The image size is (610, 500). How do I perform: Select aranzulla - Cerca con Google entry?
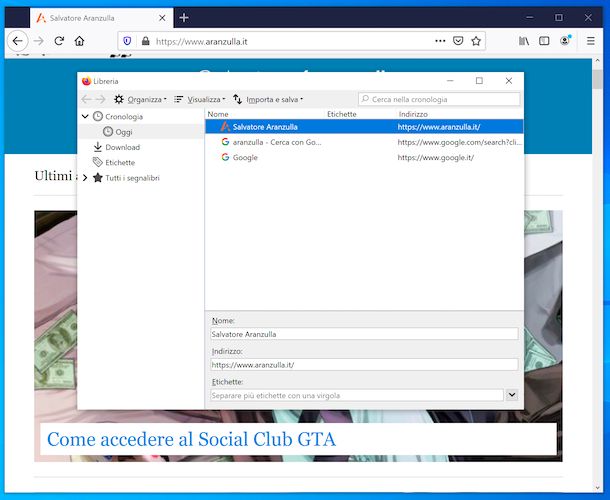364,142
